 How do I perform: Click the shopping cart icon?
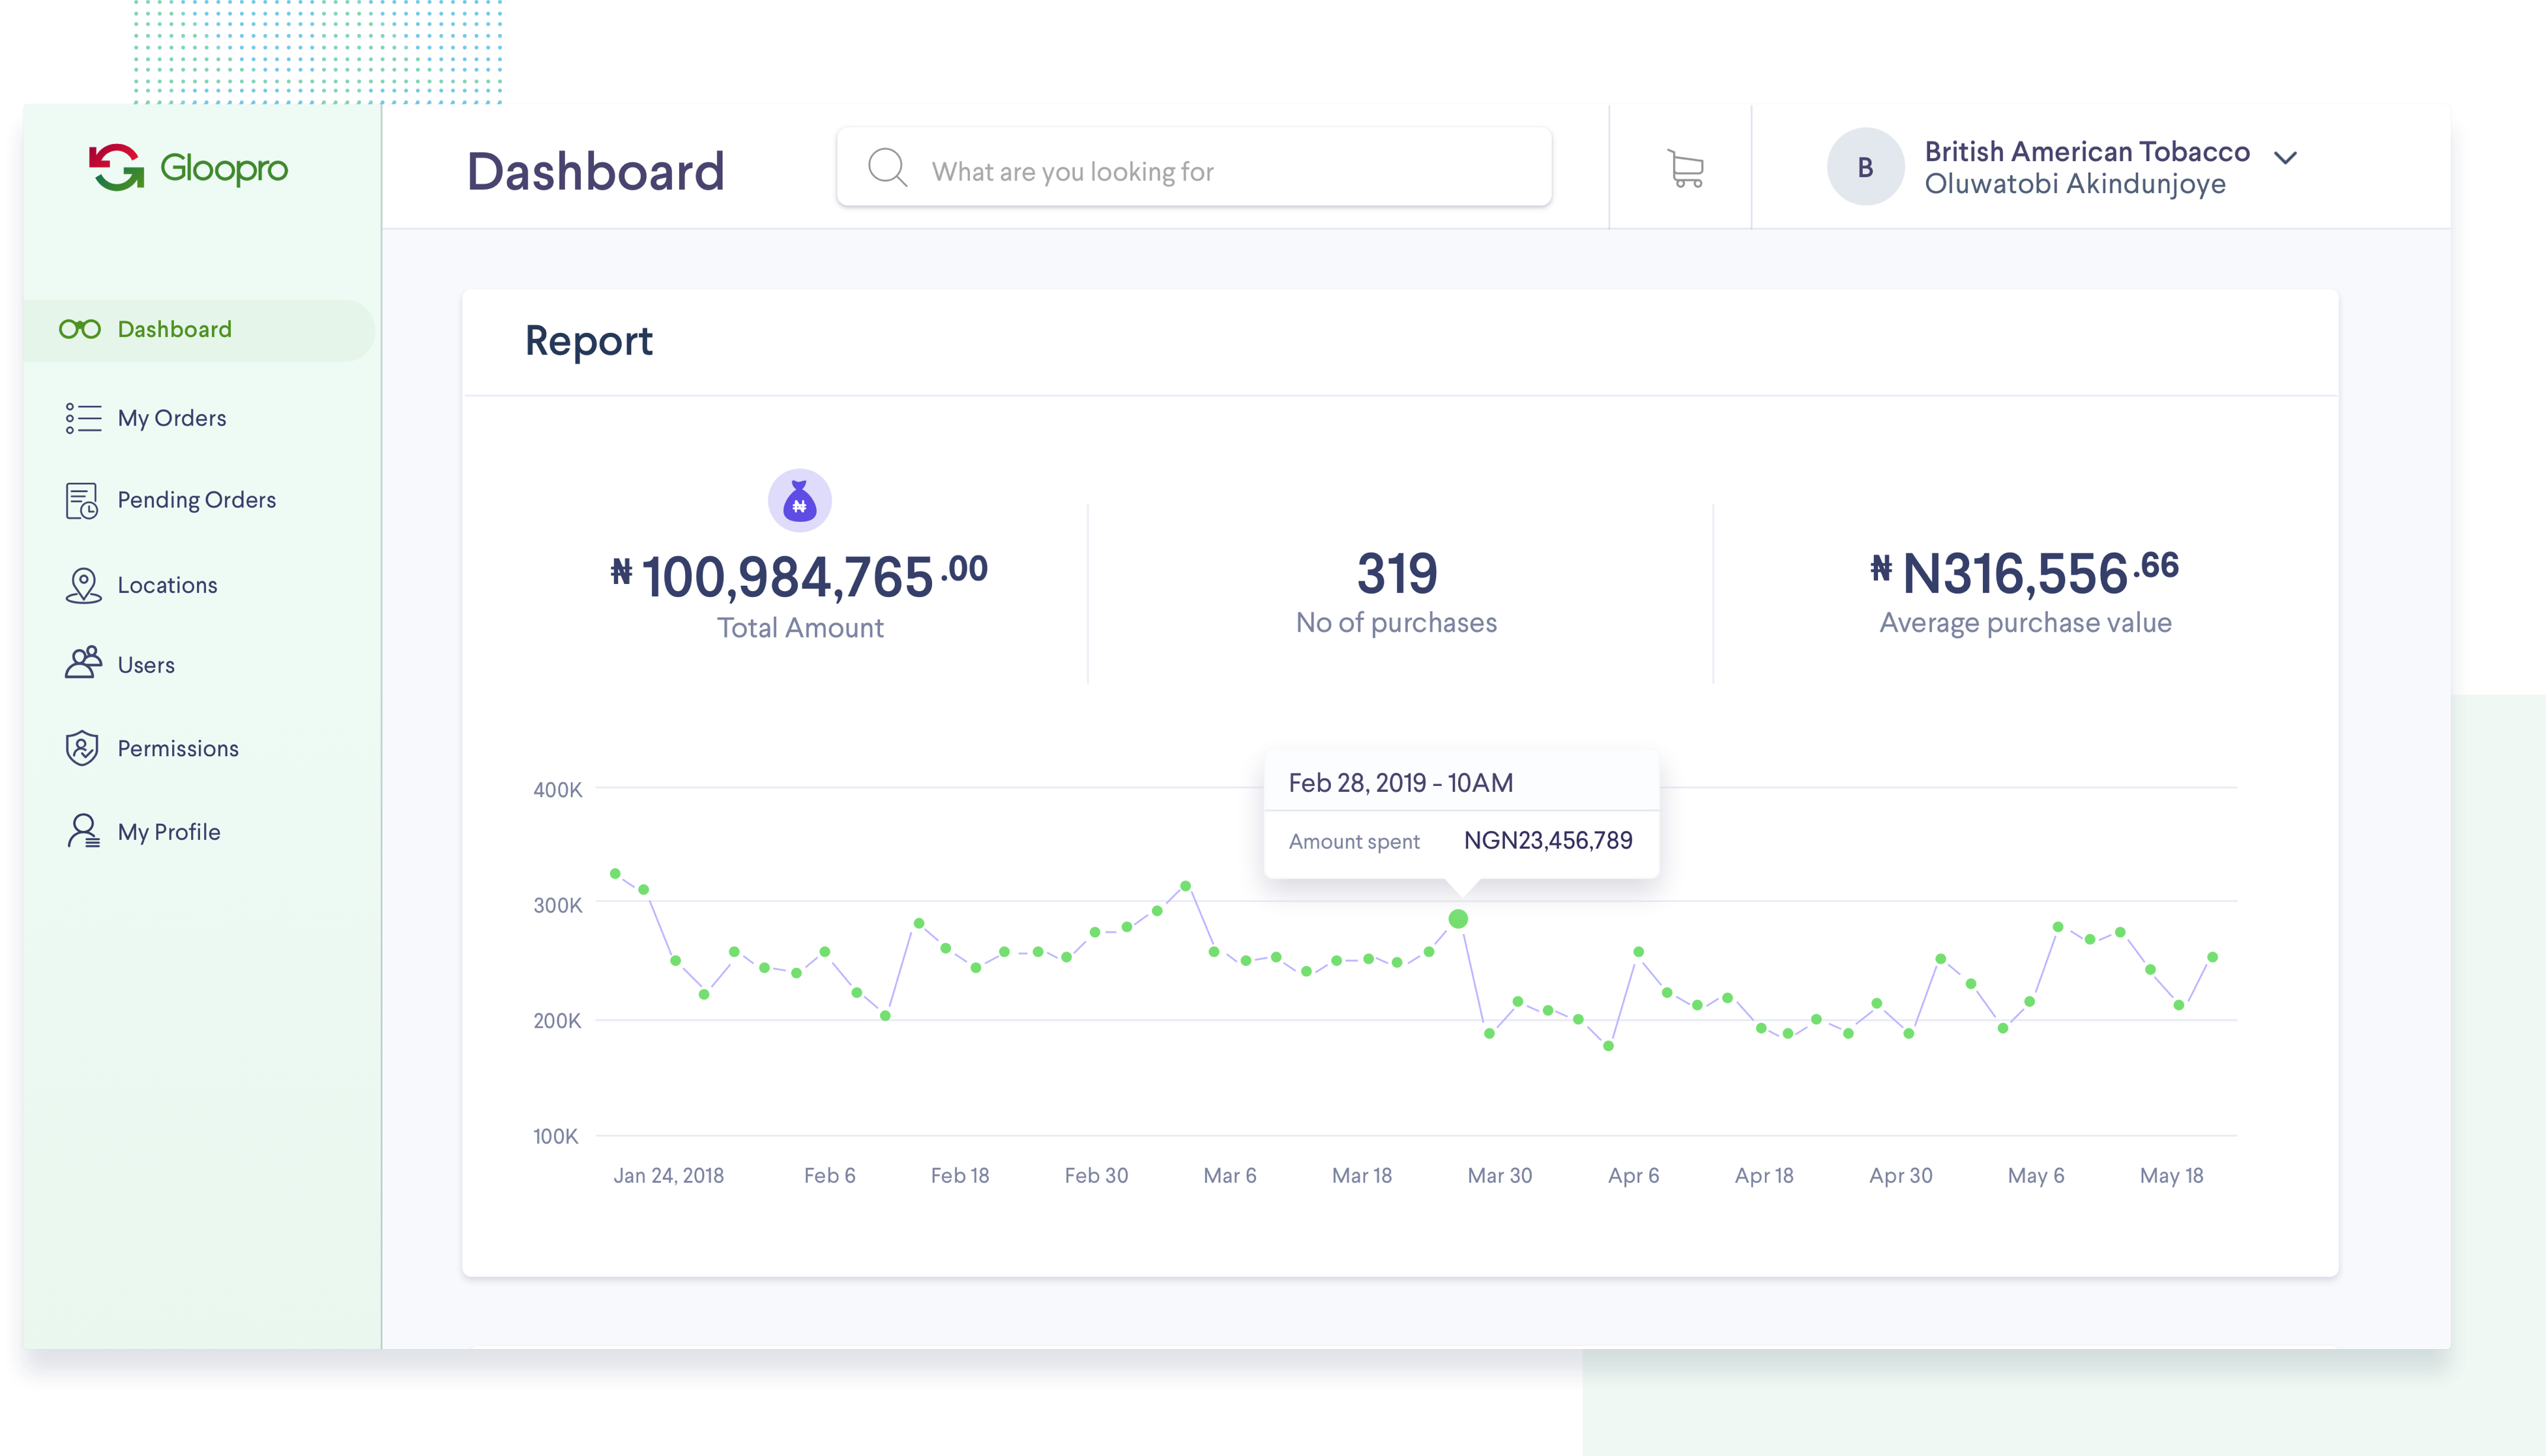tap(1685, 168)
